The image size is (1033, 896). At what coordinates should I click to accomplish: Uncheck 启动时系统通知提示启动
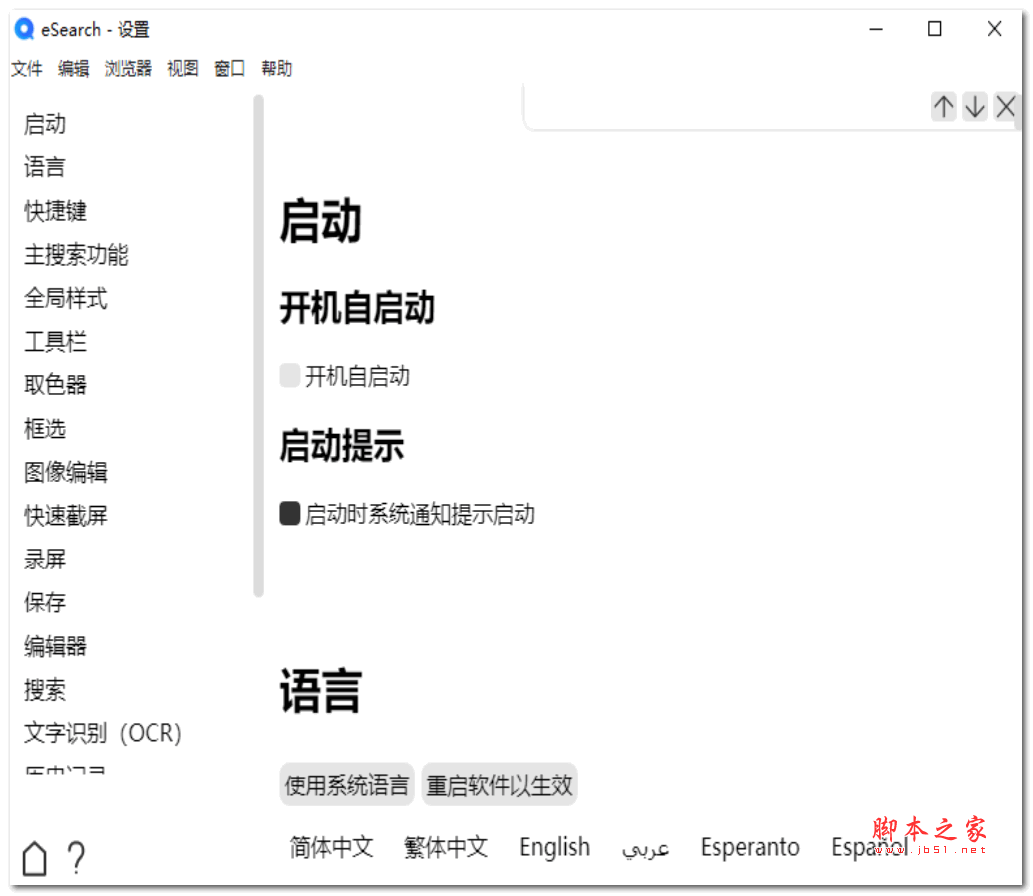(x=289, y=514)
